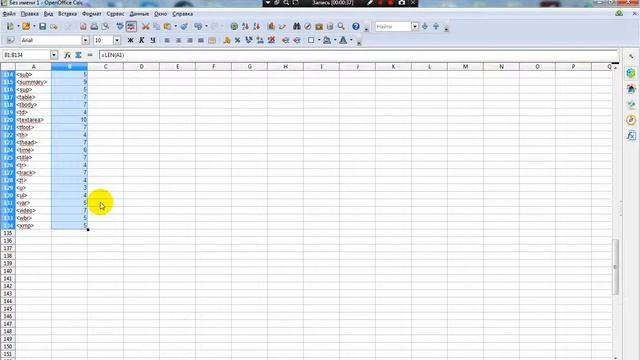
Task: Click the Format Paintbrush icon
Action: coord(184,27)
